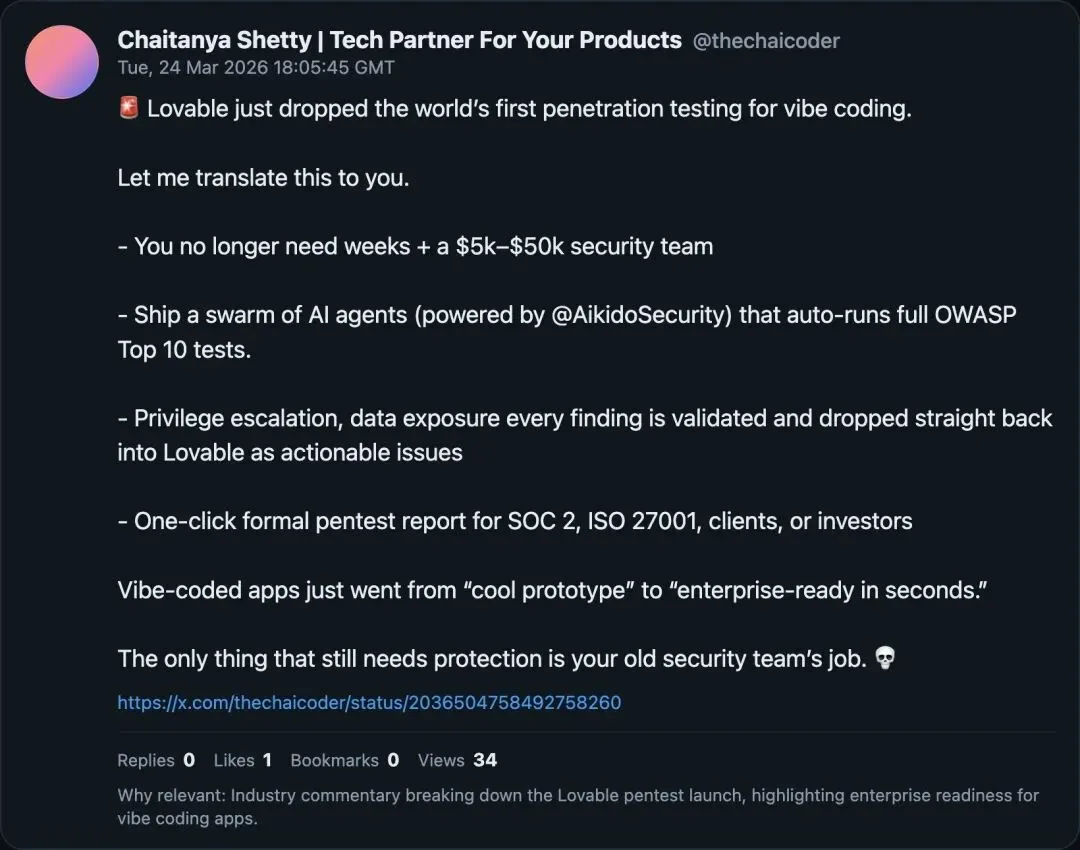
Task: Click the 'Let me translate this to you' line
Action: pos(263,178)
